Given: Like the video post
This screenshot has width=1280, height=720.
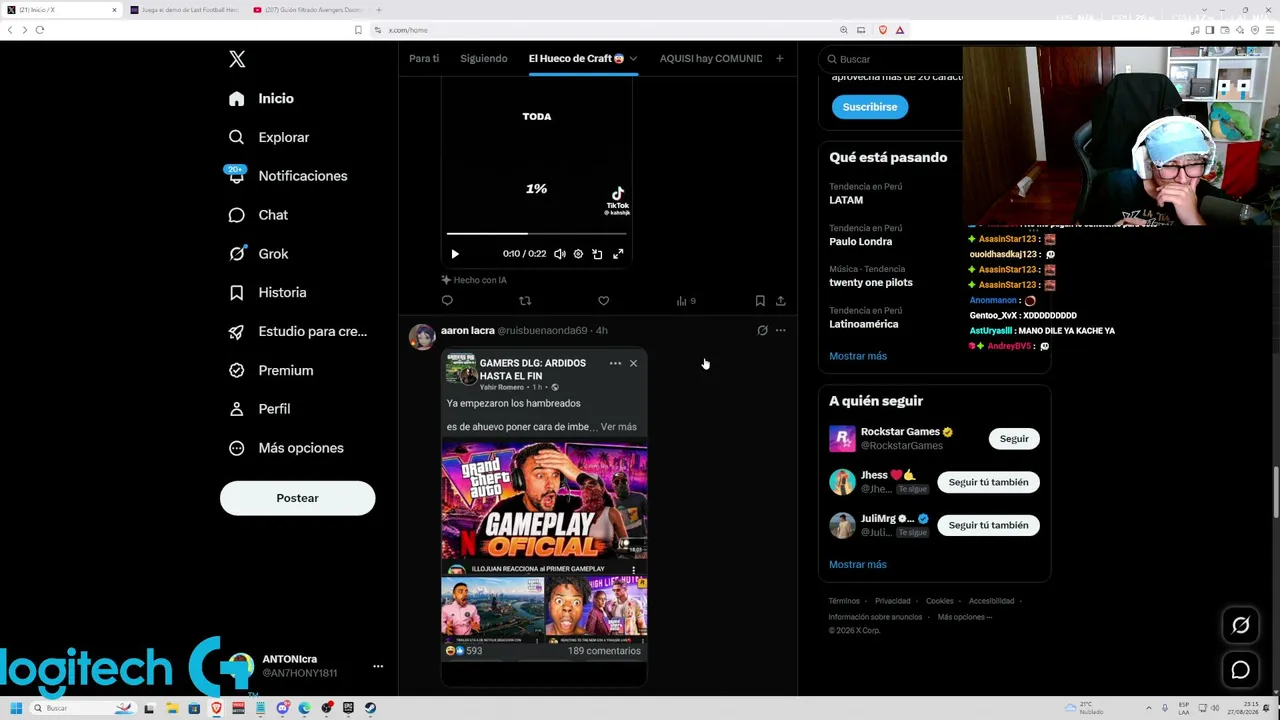Looking at the screenshot, I should [603, 301].
